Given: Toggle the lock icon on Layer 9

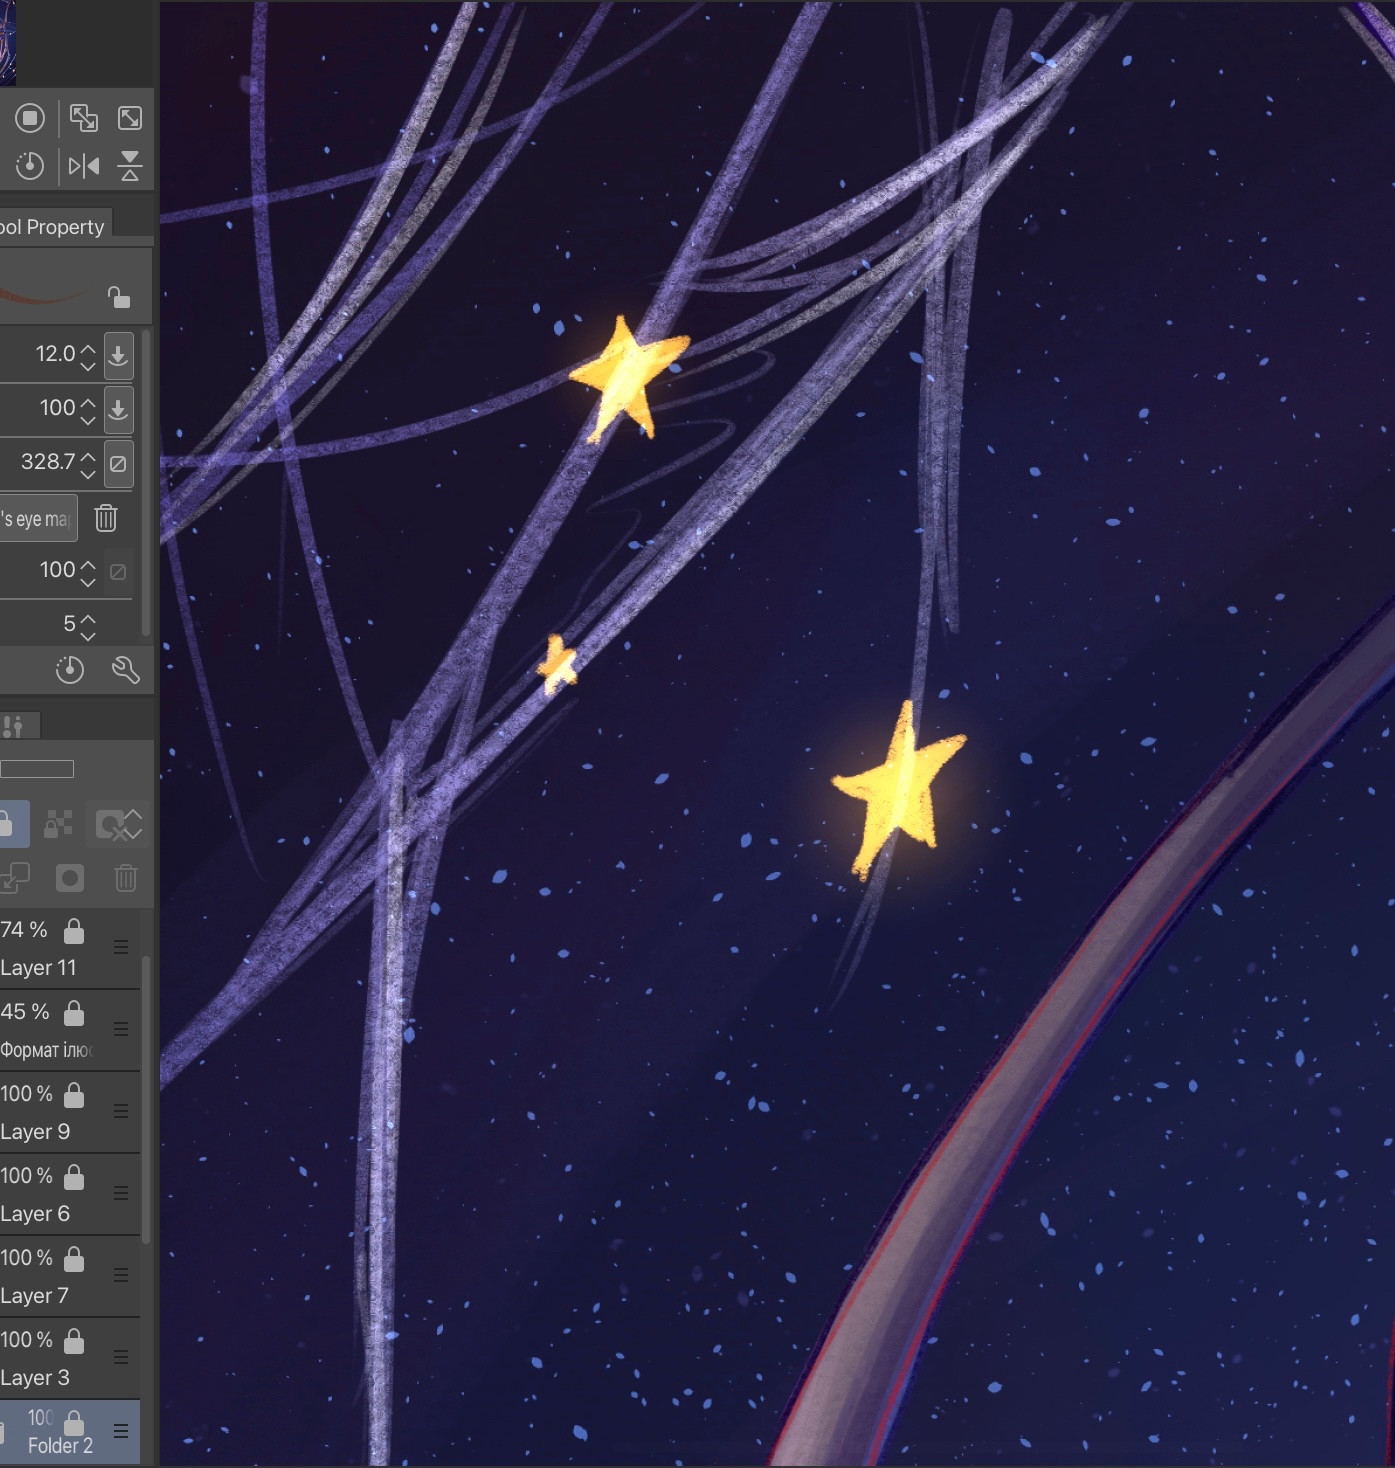Looking at the screenshot, I should [74, 1095].
